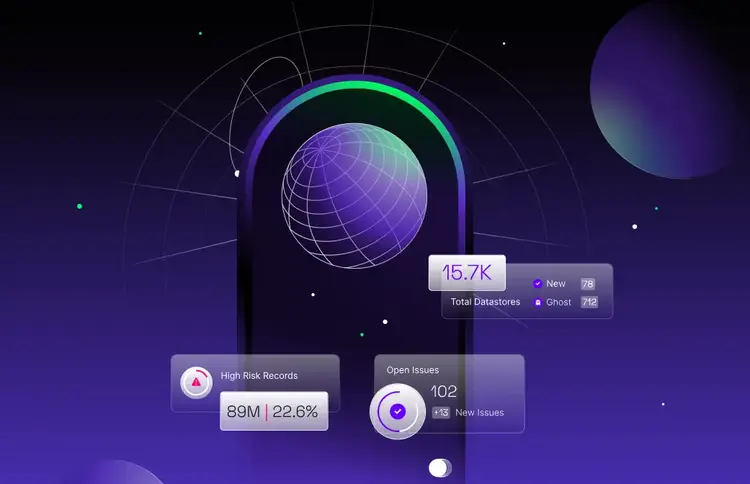This screenshot has width=750, height=484.
Task: Click the 102 open issues number
Action: [x=444, y=392]
